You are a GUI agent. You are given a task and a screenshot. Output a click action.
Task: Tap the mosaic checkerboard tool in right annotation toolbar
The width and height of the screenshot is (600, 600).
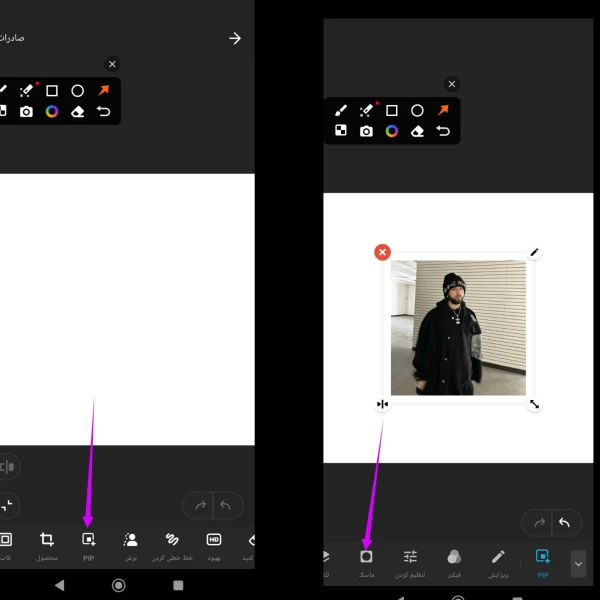(x=341, y=130)
